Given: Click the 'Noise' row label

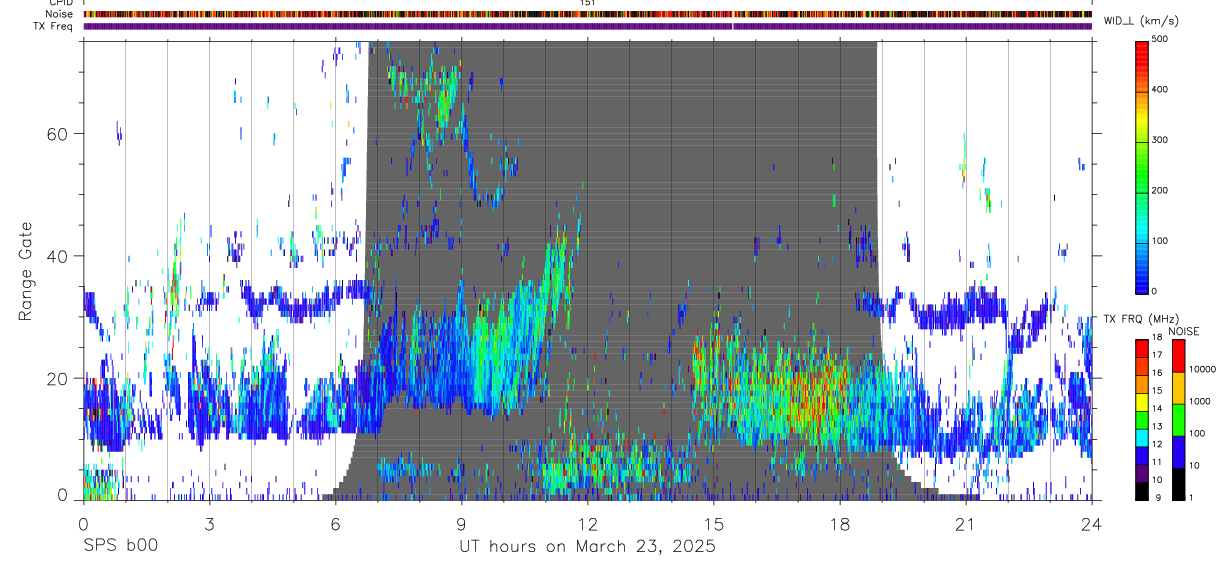Looking at the screenshot, I should click(x=60, y=14).
